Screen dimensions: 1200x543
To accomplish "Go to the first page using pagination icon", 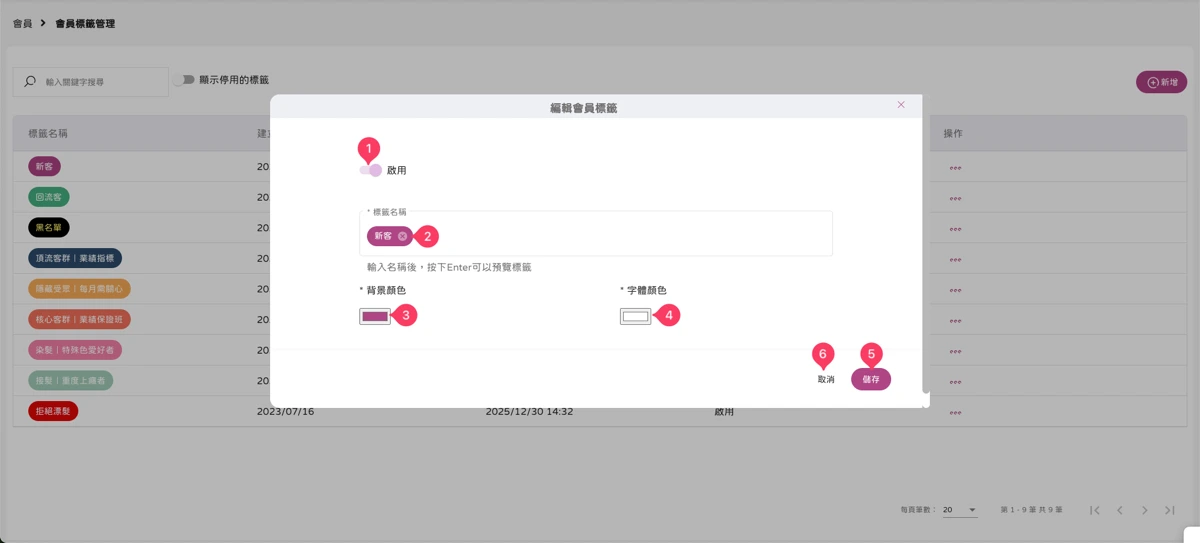I will (x=1095, y=510).
